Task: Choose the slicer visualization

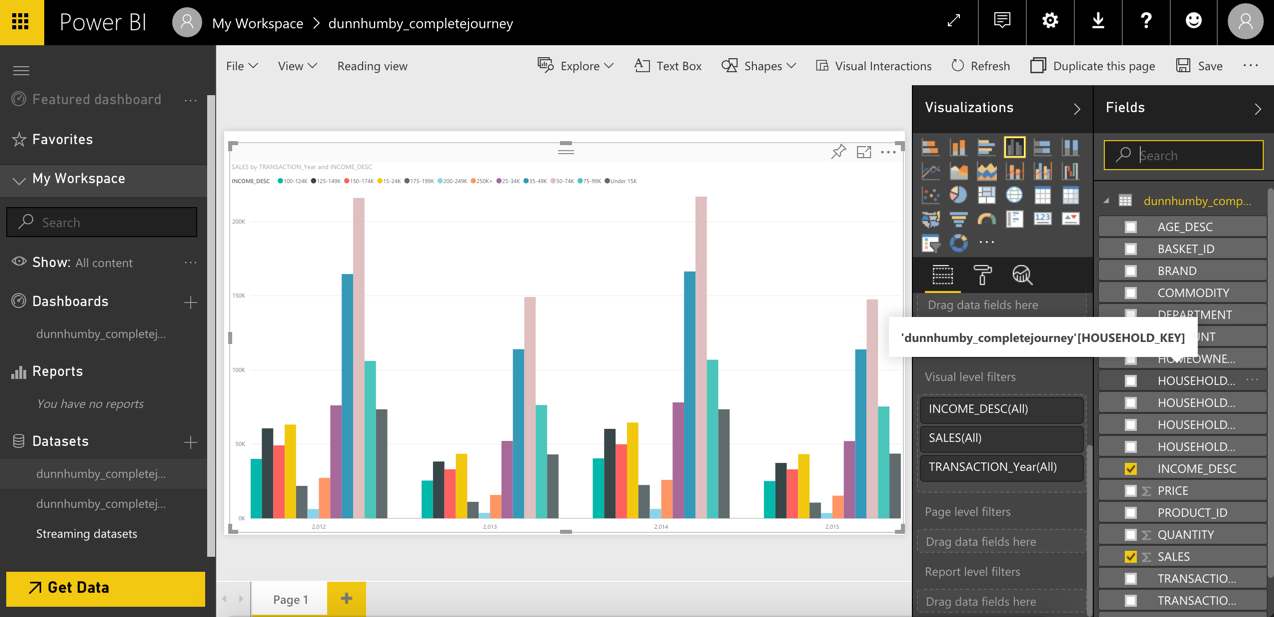Action: click(931, 243)
